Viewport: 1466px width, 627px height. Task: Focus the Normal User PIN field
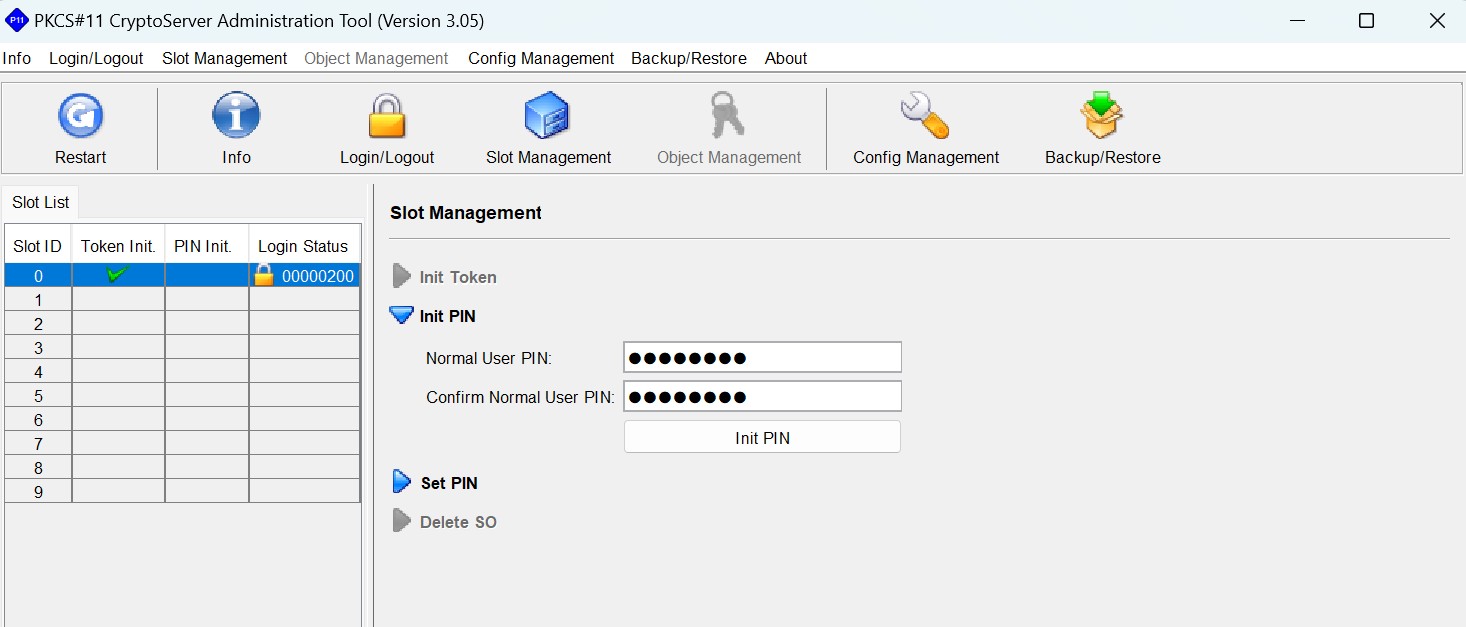pyautogui.click(x=762, y=357)
